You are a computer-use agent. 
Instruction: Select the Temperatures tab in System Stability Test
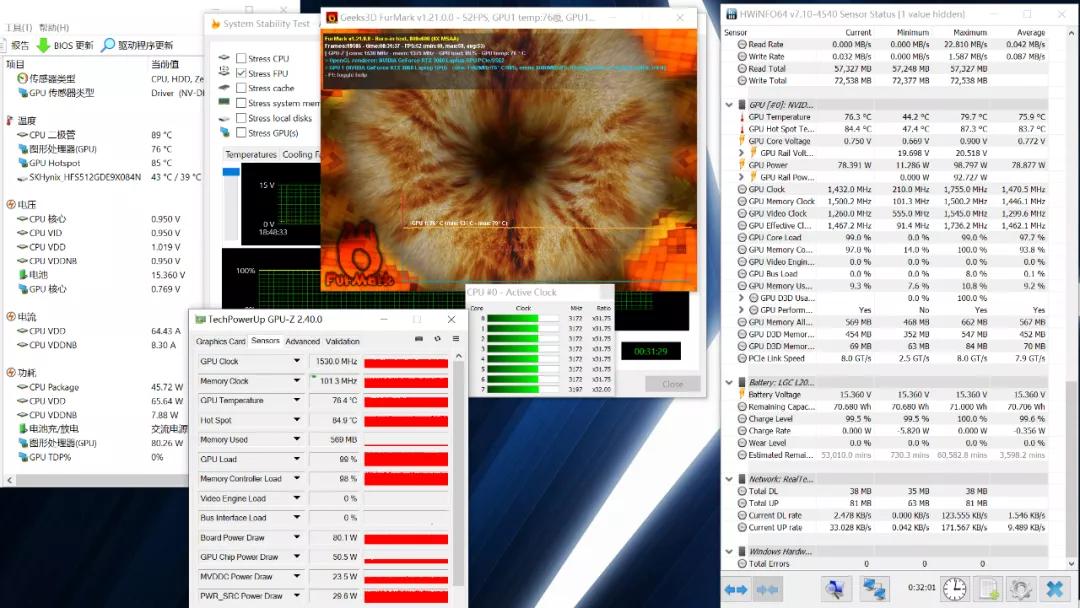pos(251,155)
